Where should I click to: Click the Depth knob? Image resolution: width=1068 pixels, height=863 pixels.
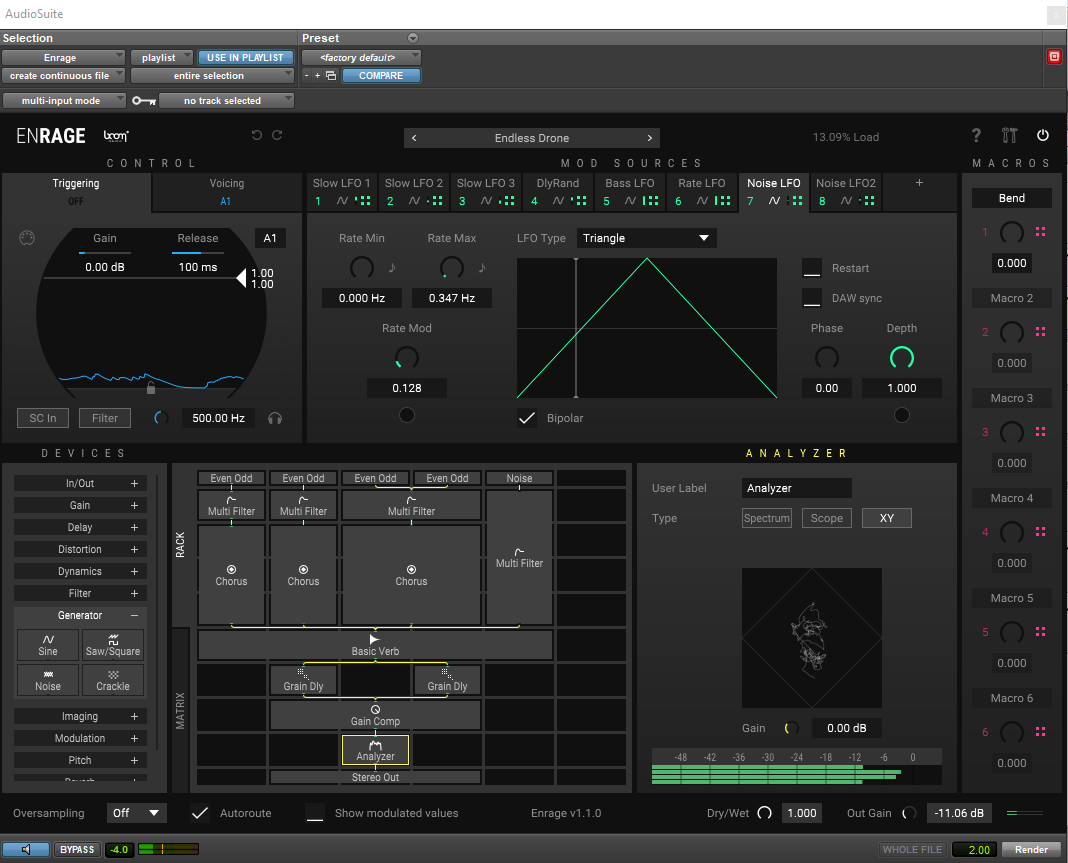(x=901, y=357)
